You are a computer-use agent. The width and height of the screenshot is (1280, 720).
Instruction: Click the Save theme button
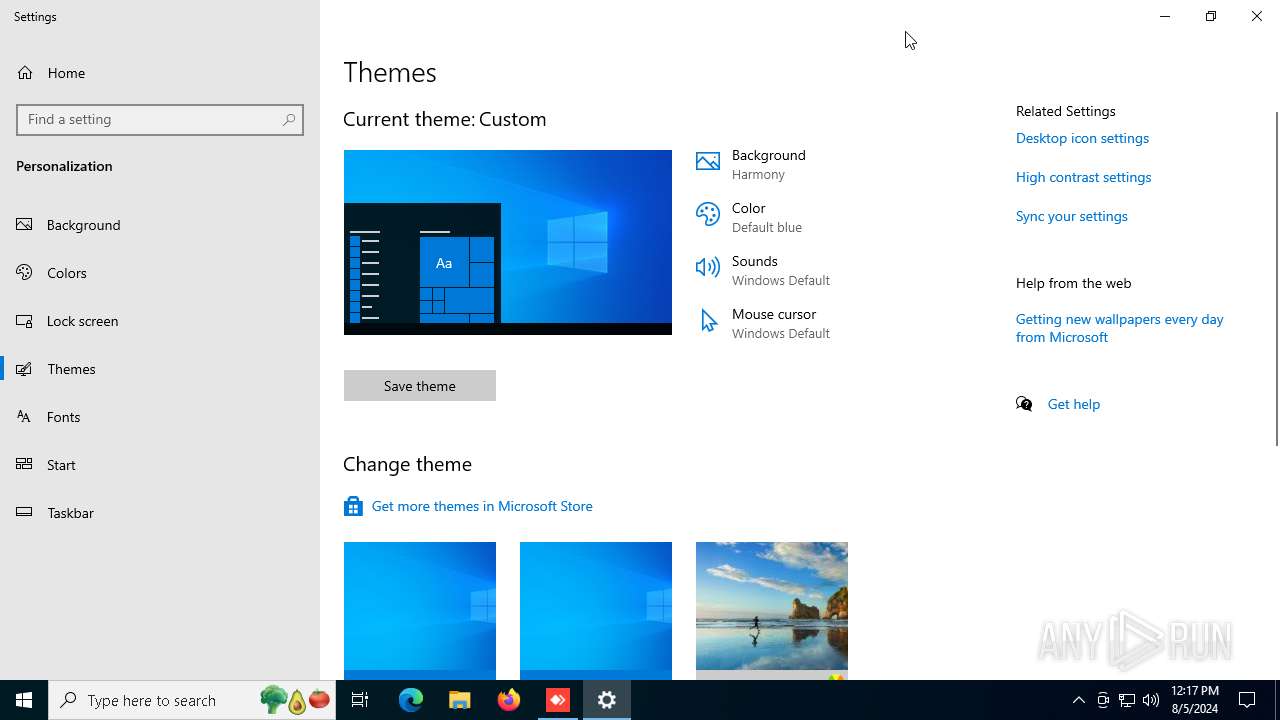420,386
